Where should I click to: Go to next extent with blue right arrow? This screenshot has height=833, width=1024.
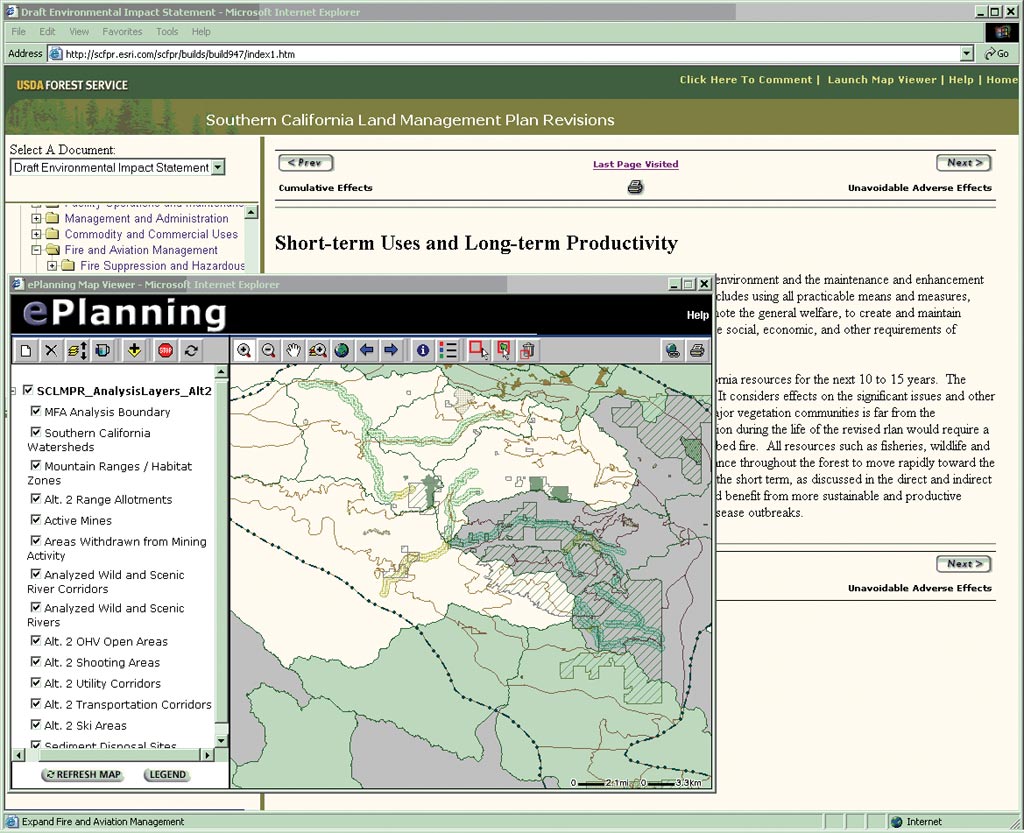391,351
